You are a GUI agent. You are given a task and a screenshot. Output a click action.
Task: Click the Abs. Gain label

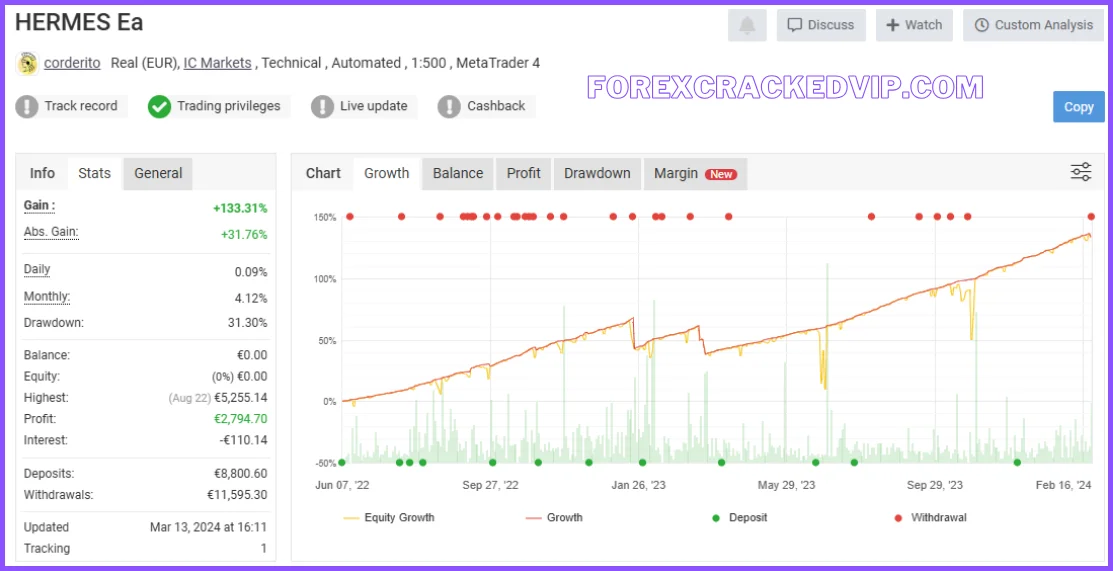click(x=51, y=232)
